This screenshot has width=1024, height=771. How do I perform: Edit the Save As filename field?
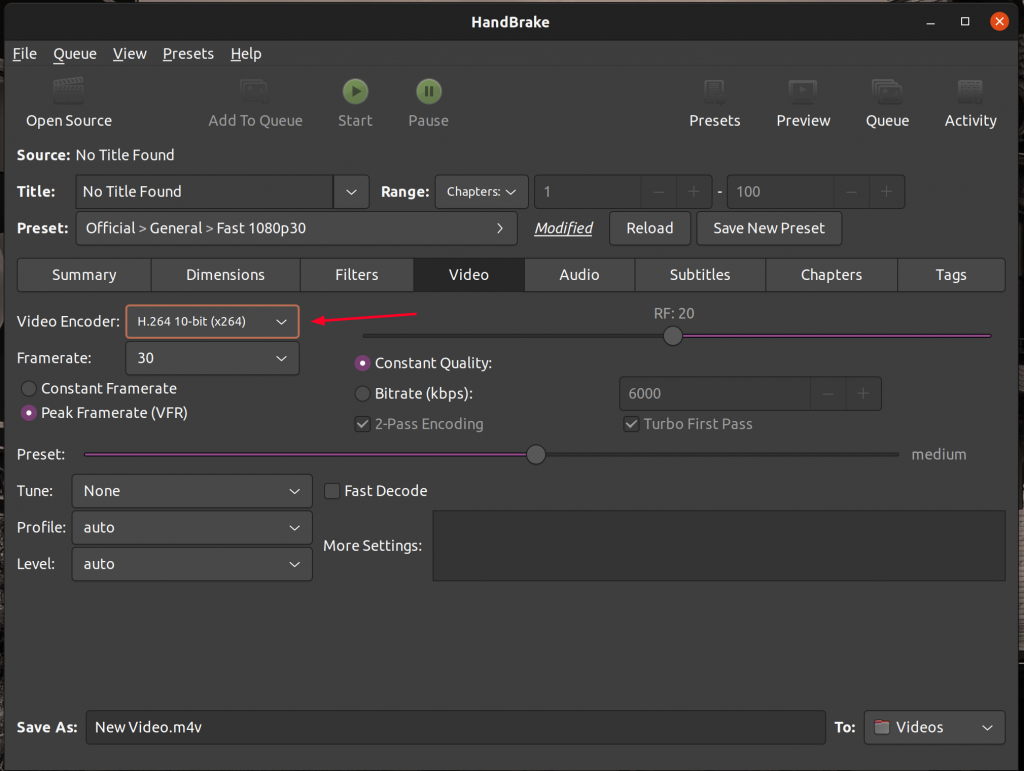455,727
